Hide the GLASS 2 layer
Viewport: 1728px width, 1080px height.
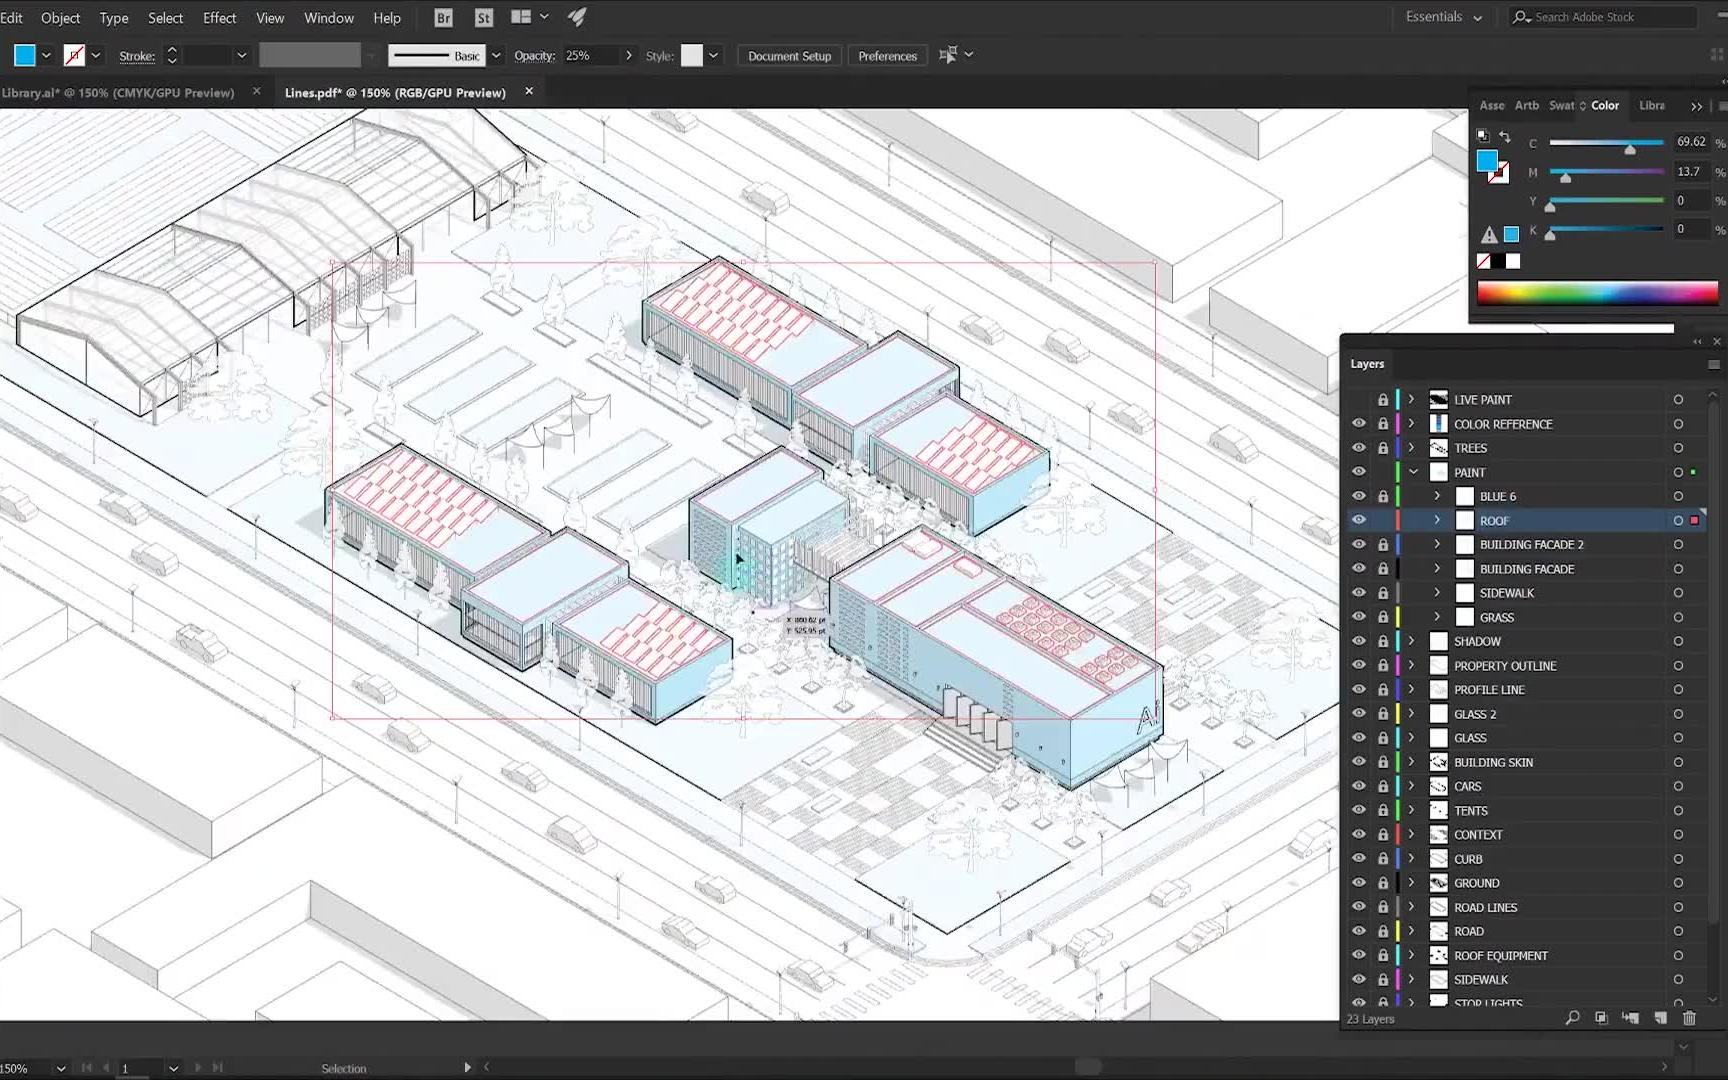(x=1359, y=714)
